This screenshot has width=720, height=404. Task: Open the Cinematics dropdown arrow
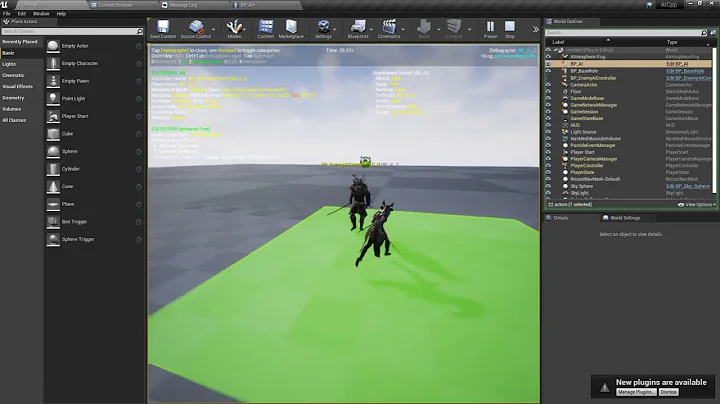[x=403, y=29]
